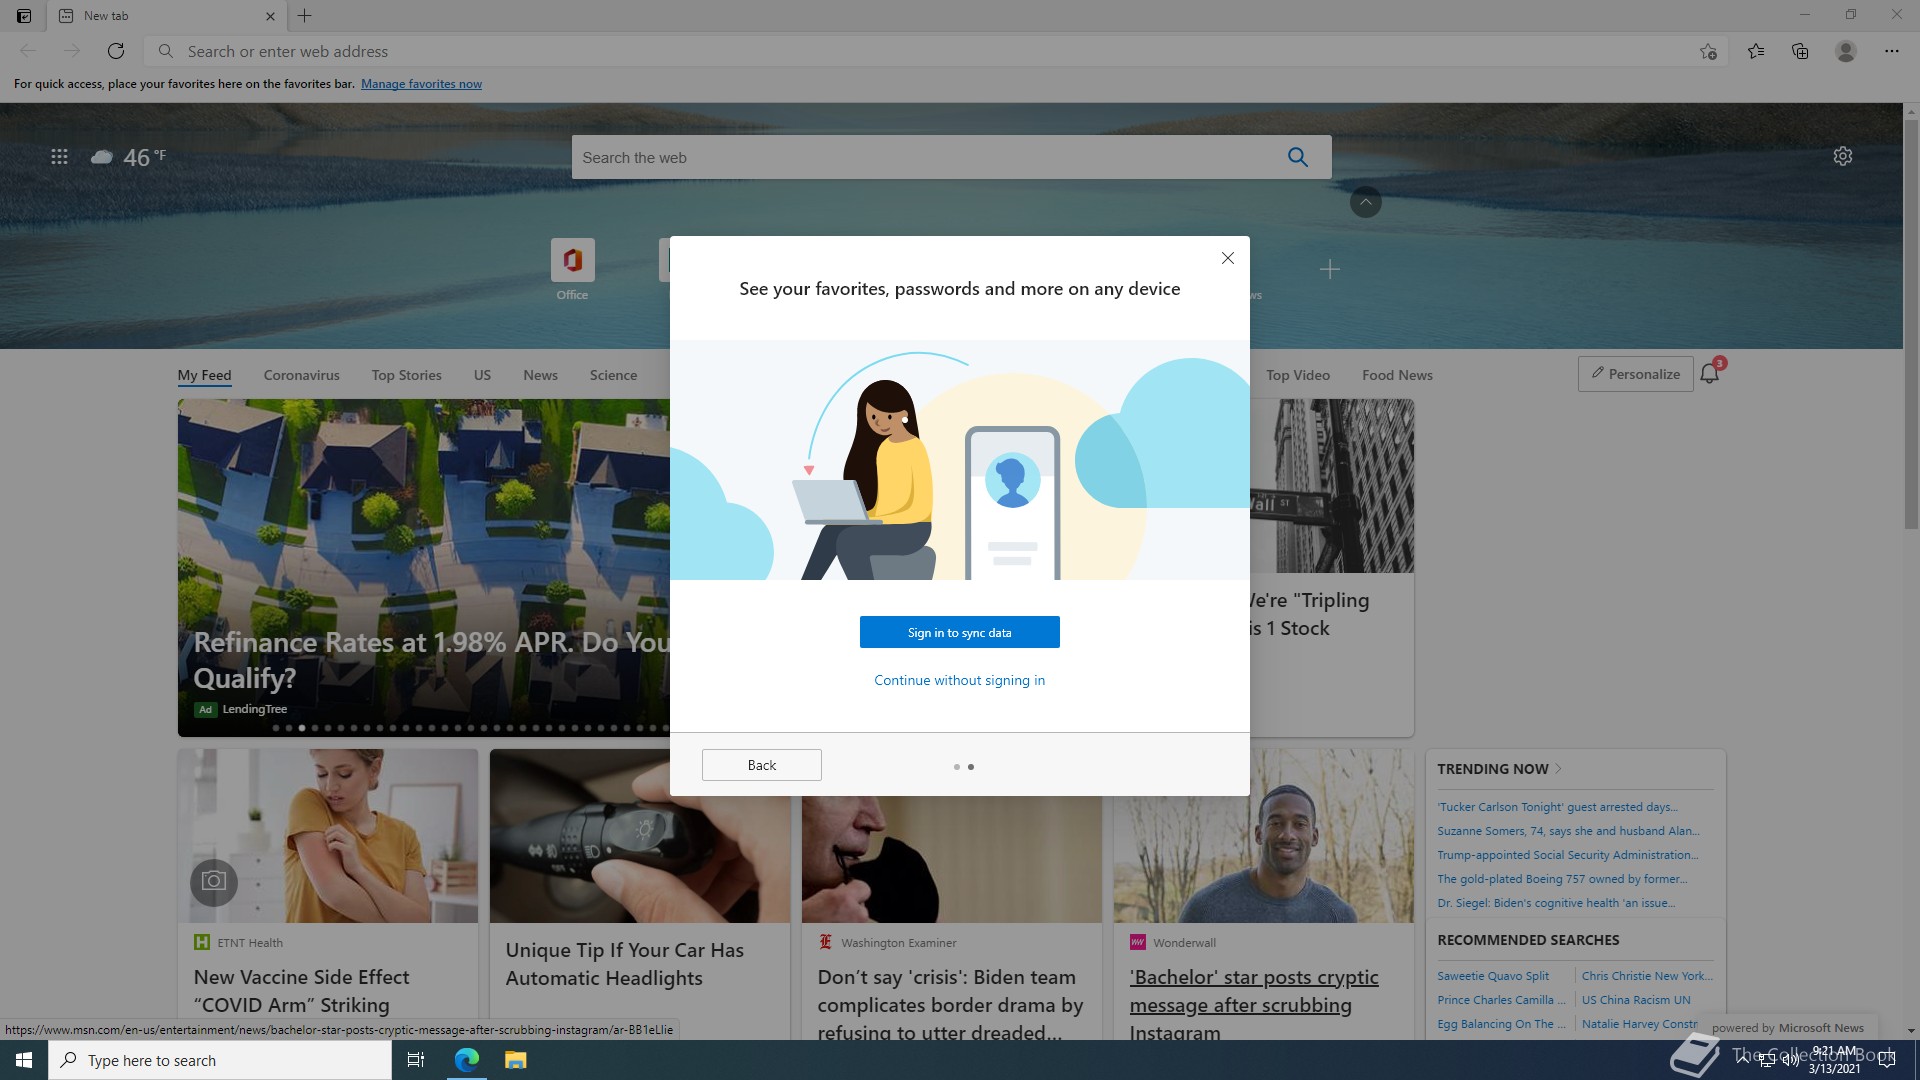Click the browser refresh icon
The height and width of the screenshot is (1080, 1920).
tap(116, 51)
